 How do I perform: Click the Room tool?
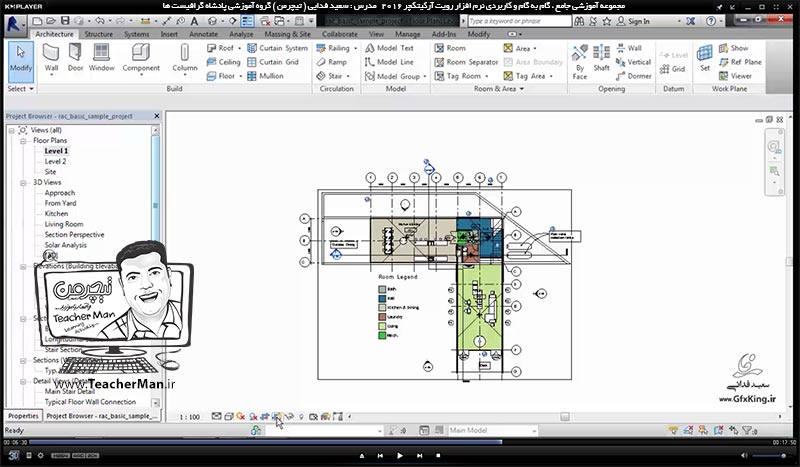[450, 48]
